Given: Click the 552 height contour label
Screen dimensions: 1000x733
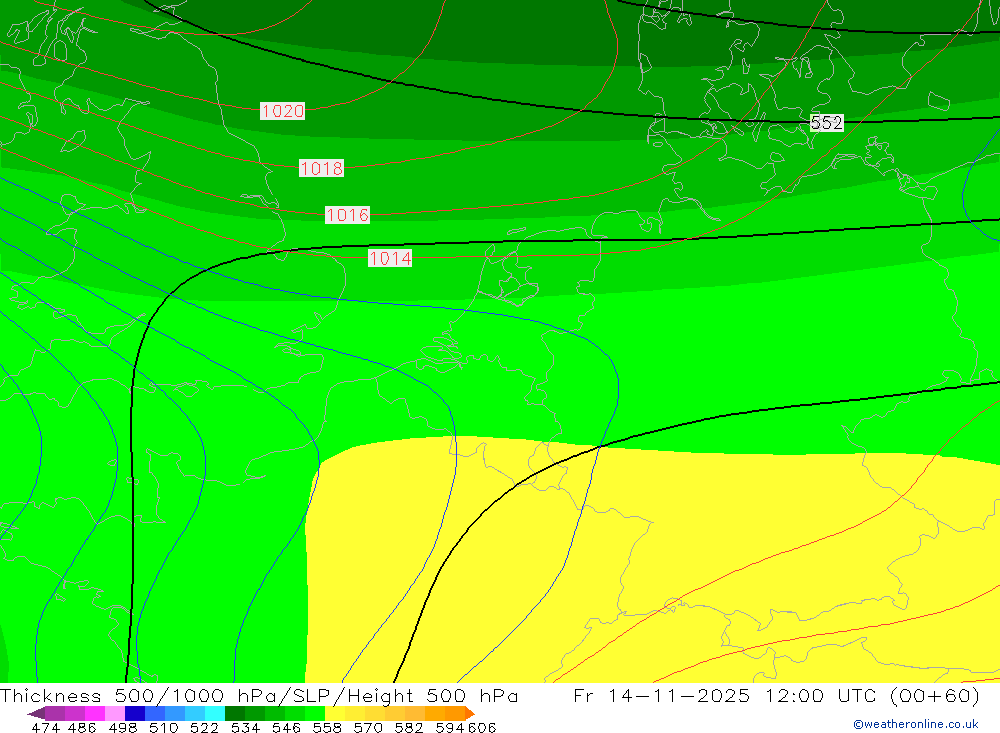Looking at the screenshot, I should coord(827,122).
